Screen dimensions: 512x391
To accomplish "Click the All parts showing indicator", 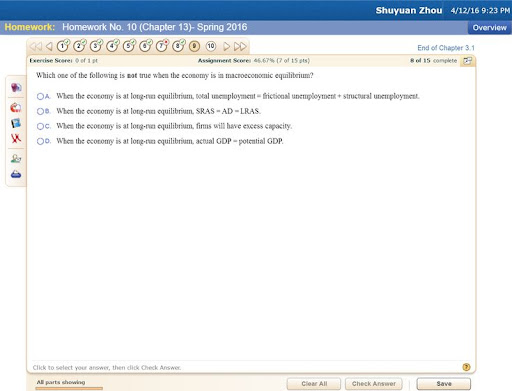I will coord(61,382).
